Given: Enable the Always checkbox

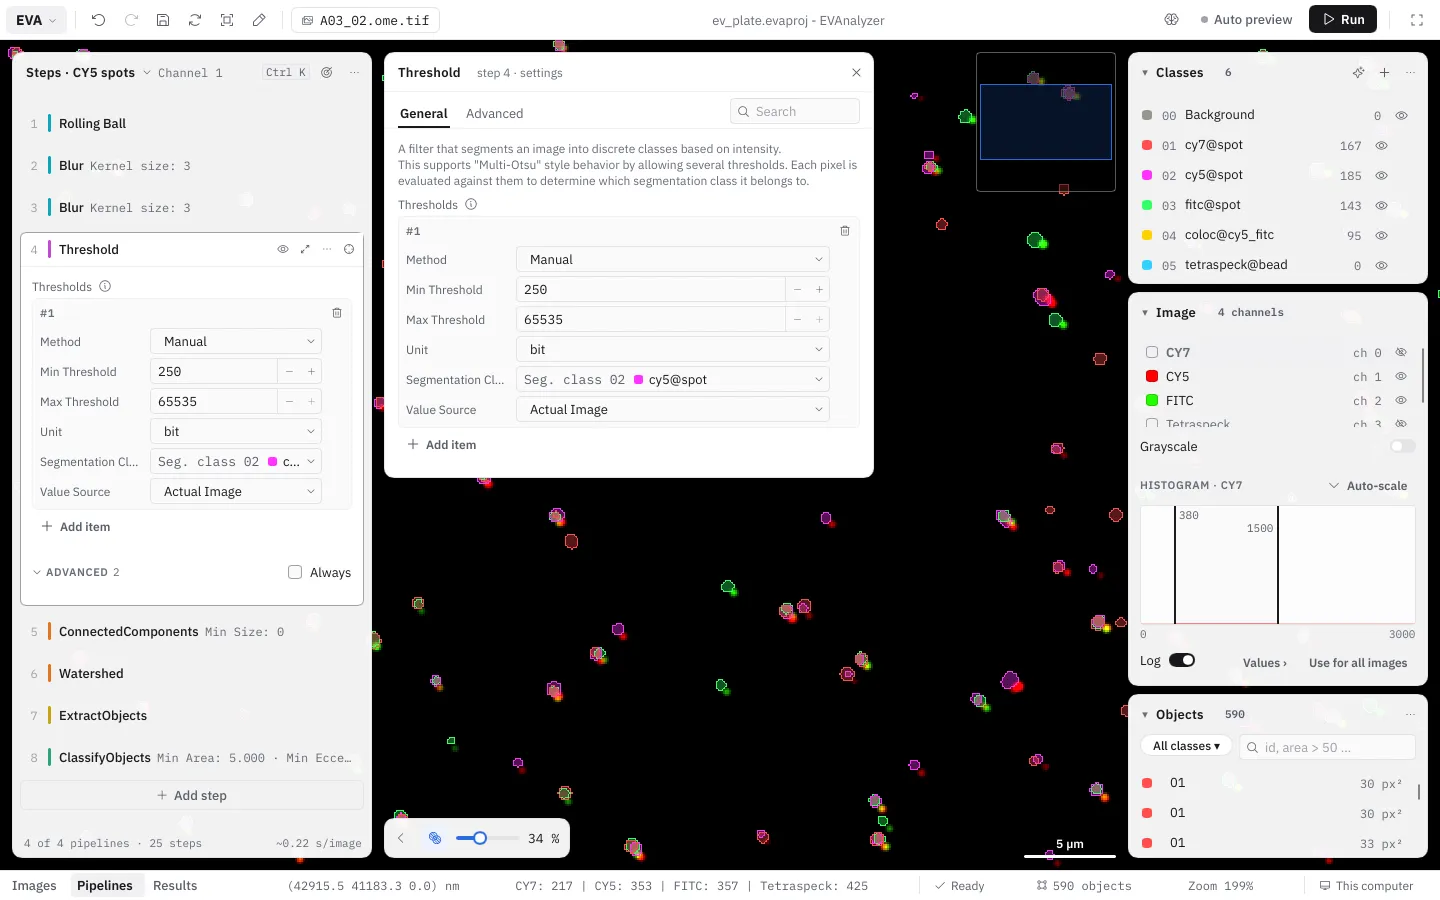Looking at the screenshot, I should pos(295,572).
